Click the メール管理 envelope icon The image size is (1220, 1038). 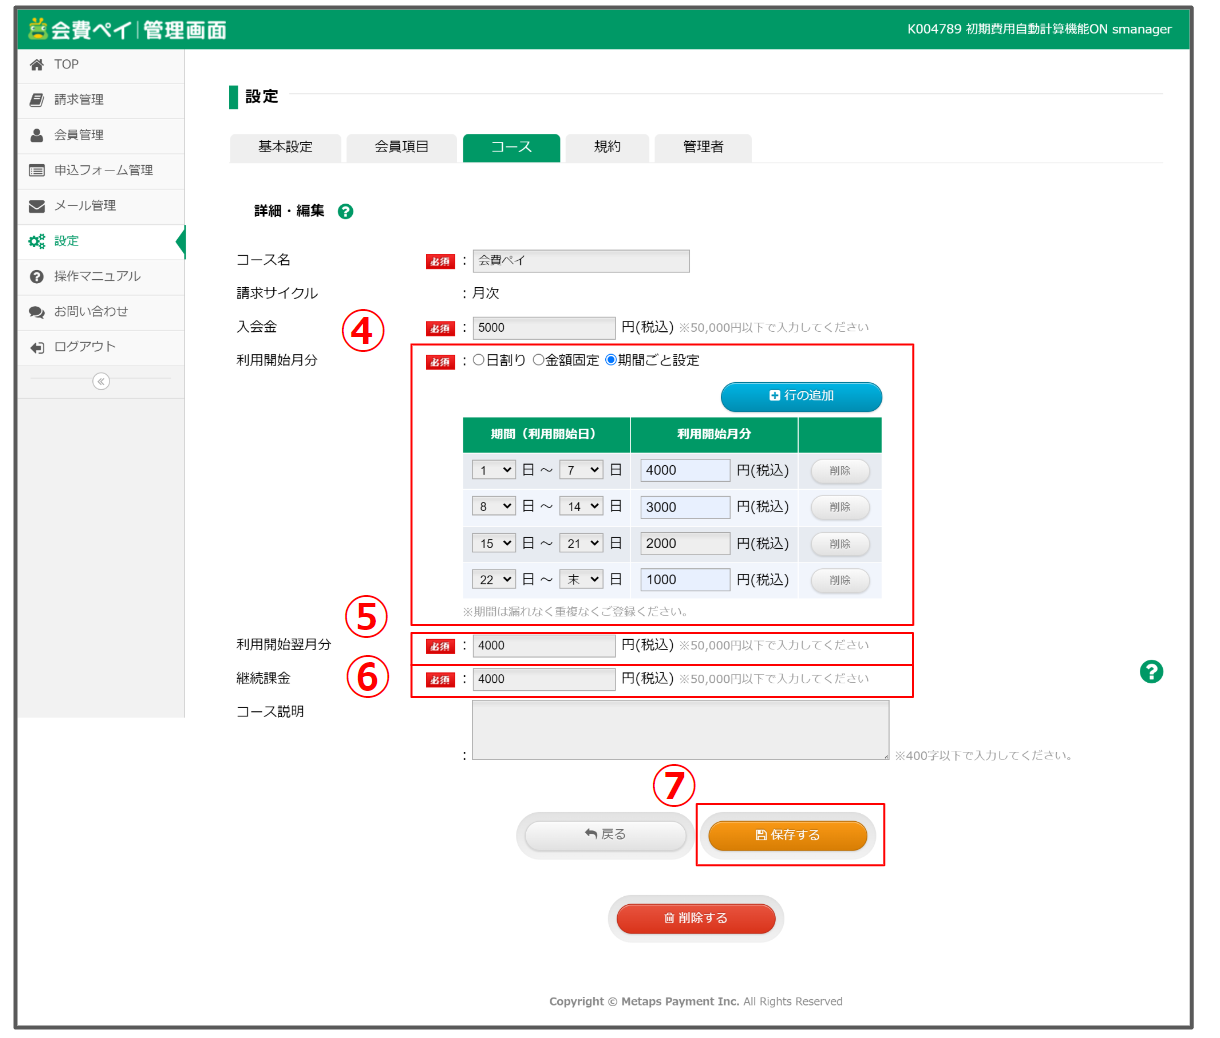tap(37, 206)
